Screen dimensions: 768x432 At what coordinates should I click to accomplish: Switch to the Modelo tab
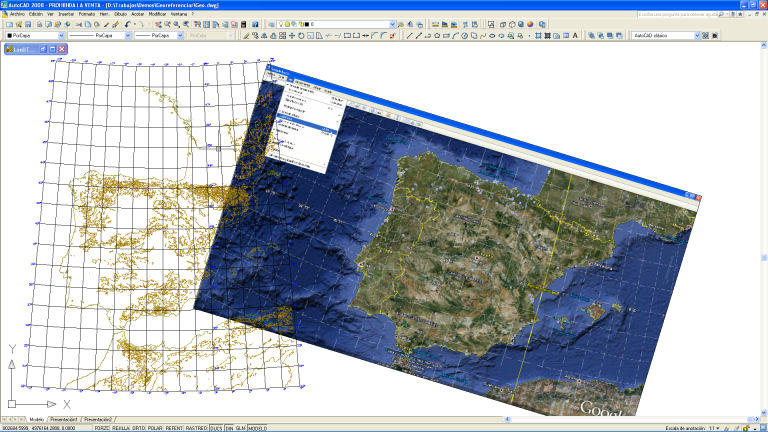pos(37,420)
